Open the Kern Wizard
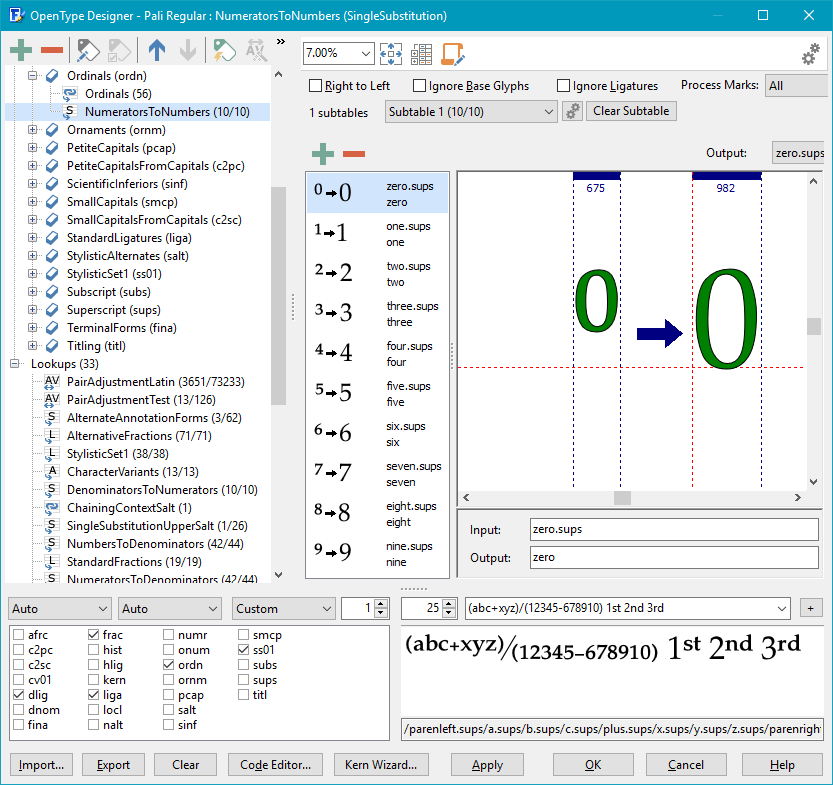Image resolution: width=833 pixels, height=785 pixels. pyautogui.click(x=381, y=765)
